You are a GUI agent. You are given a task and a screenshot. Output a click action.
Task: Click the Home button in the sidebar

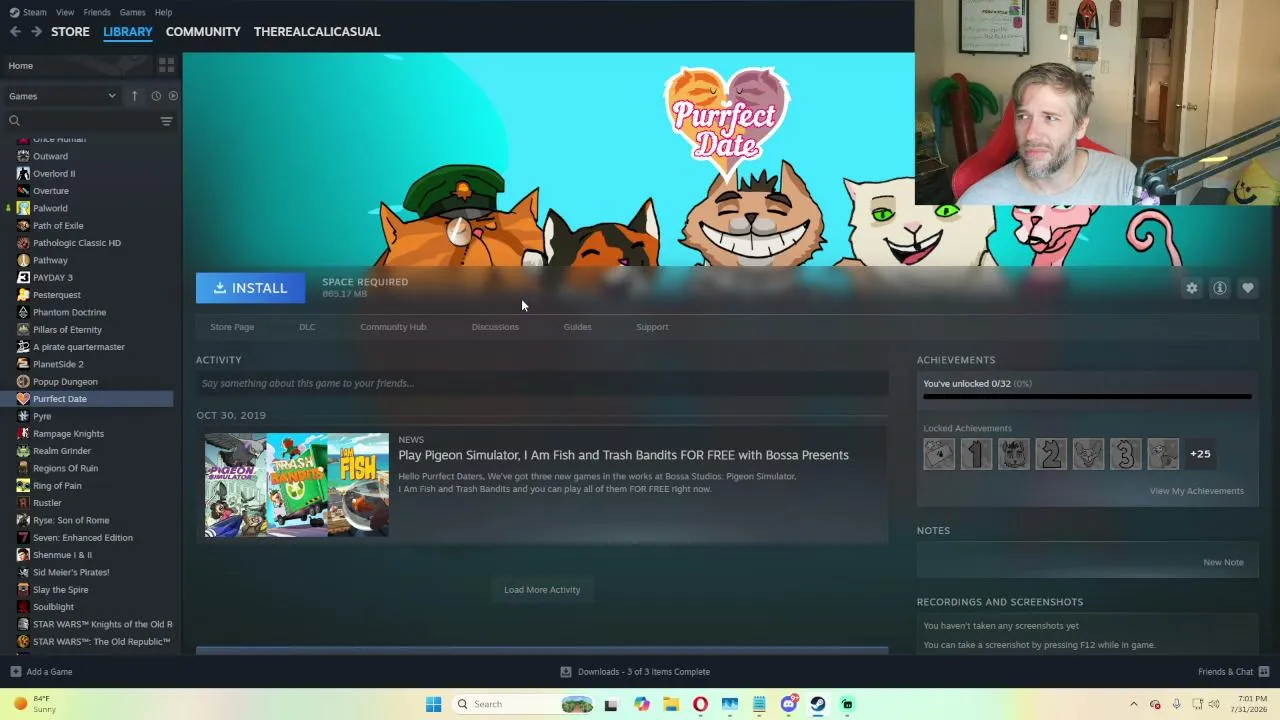click(76, 65)
